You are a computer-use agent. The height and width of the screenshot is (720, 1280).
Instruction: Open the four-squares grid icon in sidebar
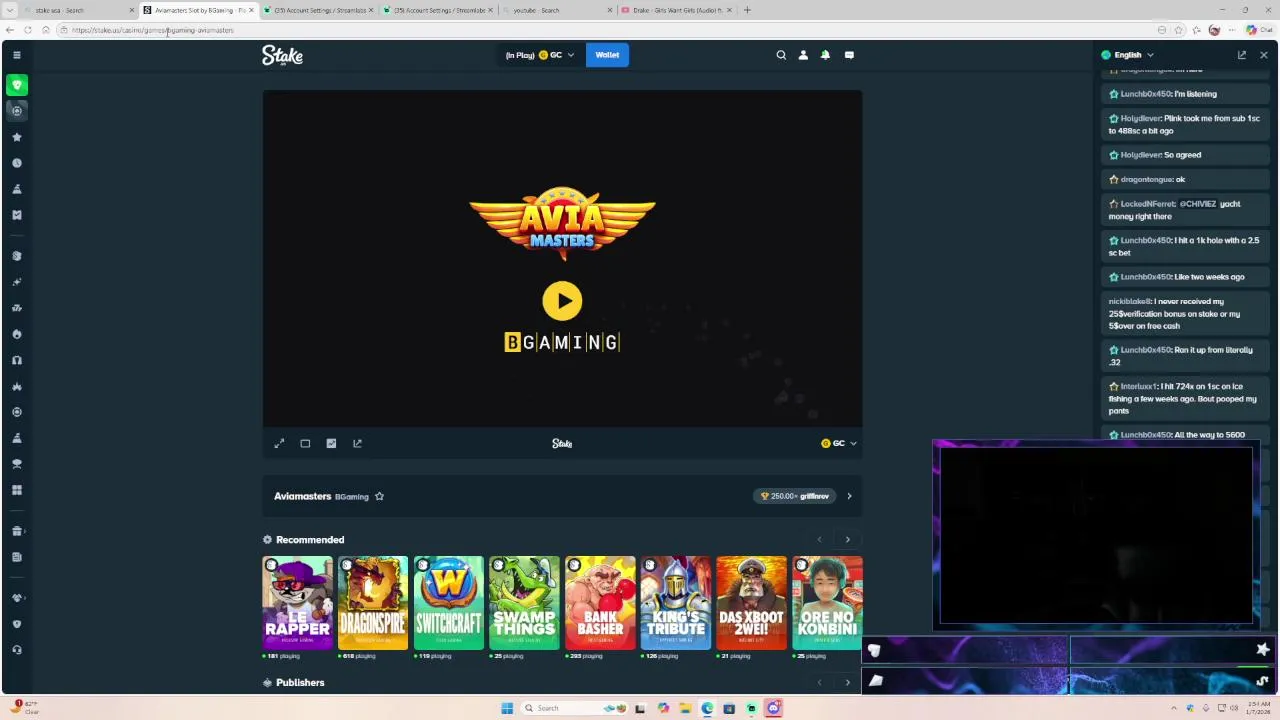[x=16, y=490]
